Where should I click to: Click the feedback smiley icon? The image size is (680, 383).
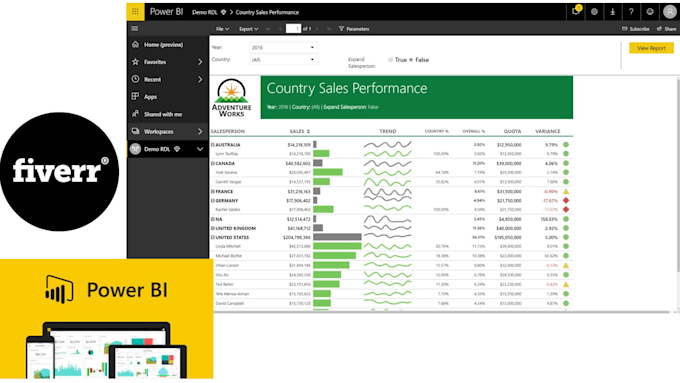(x=650, y=12)
